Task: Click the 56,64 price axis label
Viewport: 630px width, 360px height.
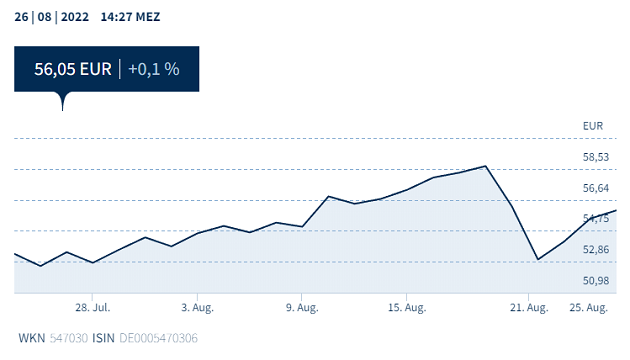Action: 596,188
